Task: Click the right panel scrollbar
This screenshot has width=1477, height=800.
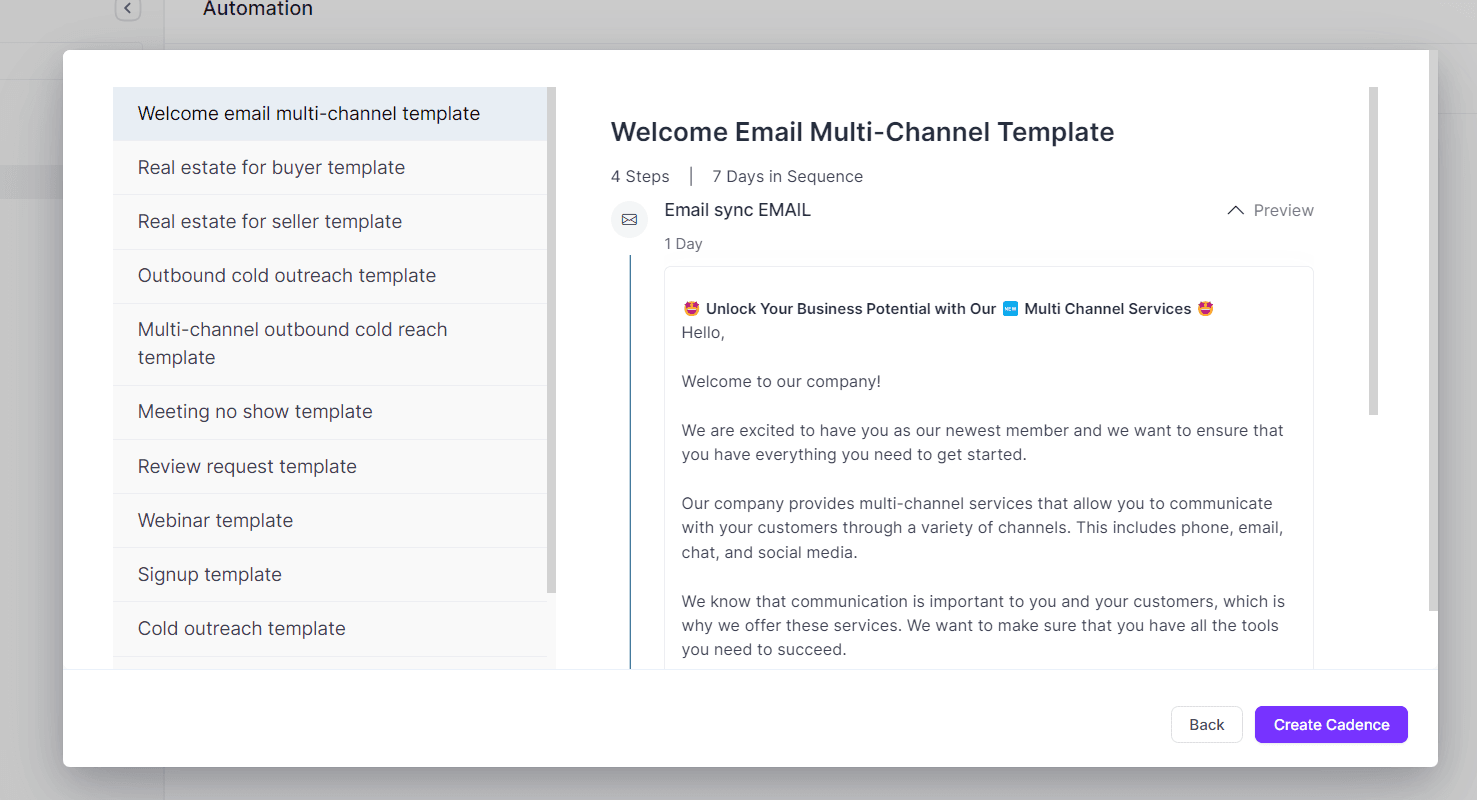Action: 1371,250
